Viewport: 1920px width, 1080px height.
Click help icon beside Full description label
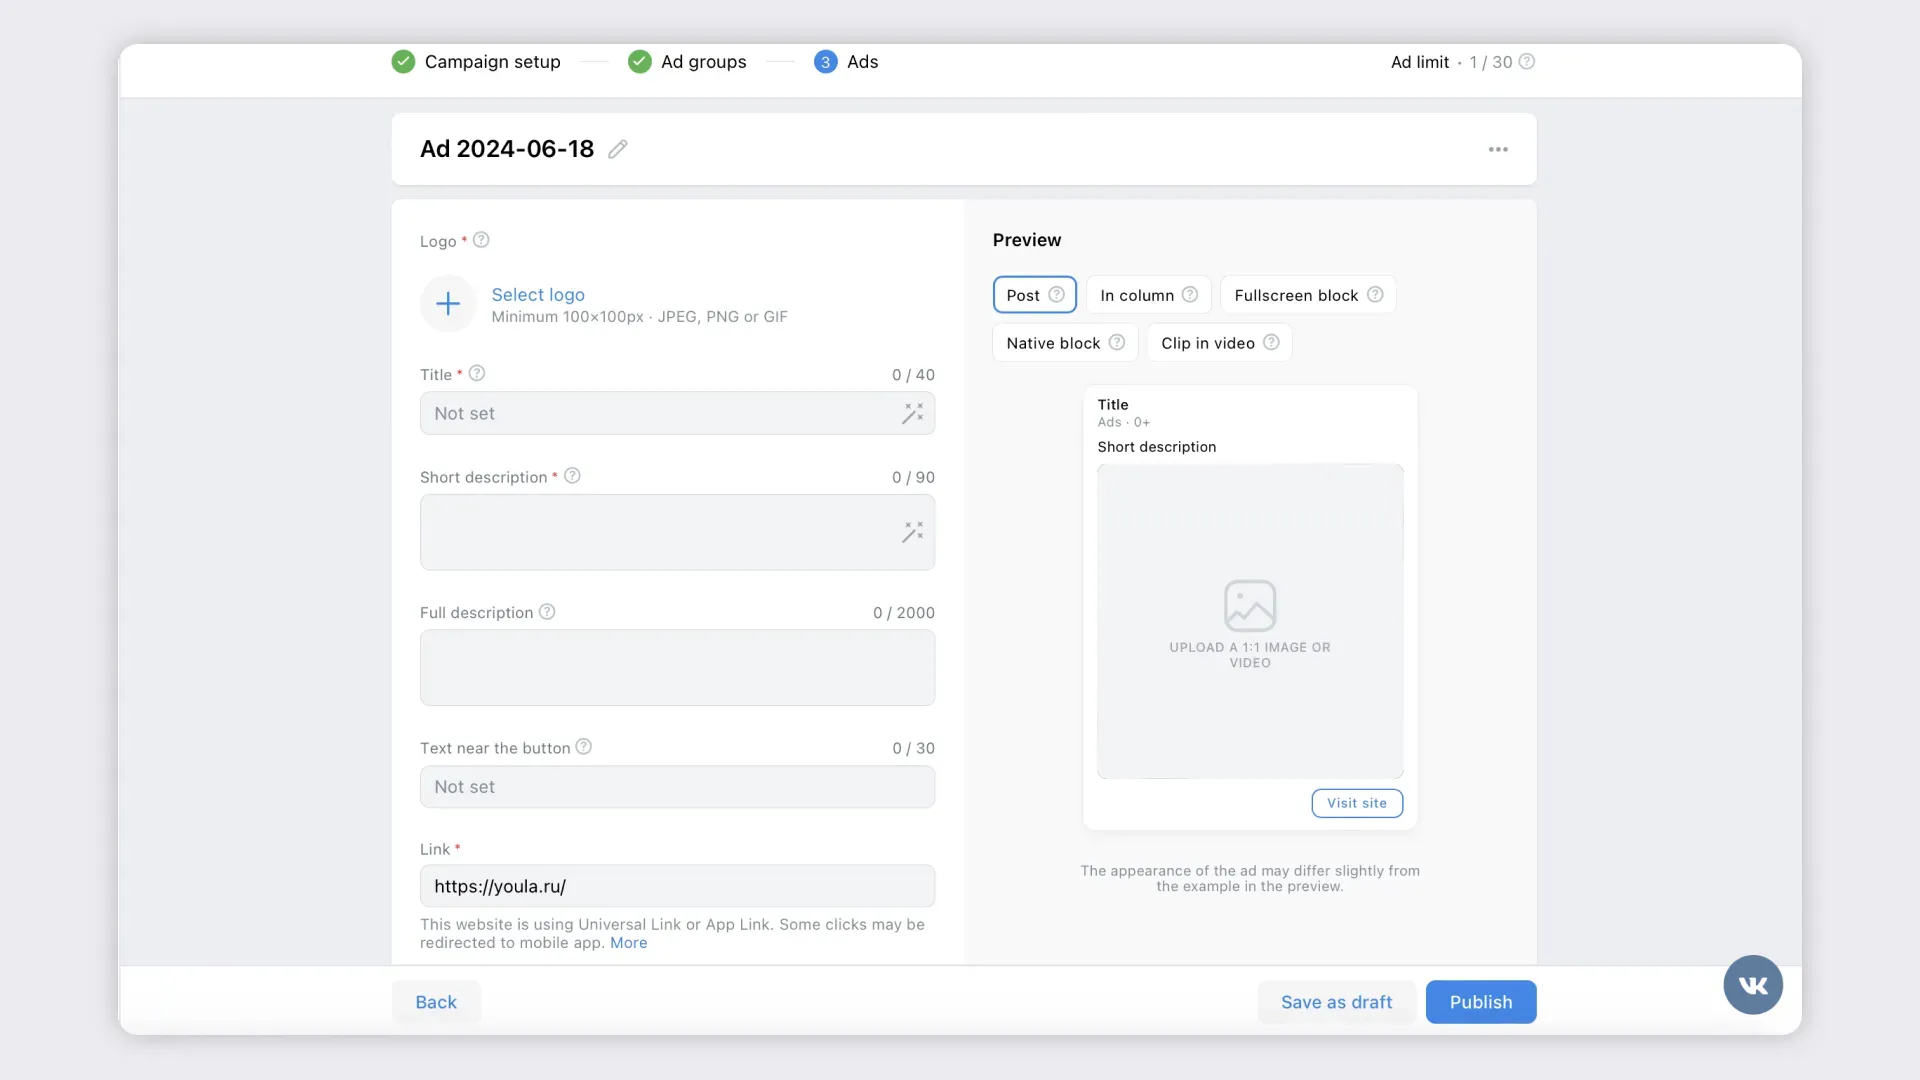coord(547,612)
